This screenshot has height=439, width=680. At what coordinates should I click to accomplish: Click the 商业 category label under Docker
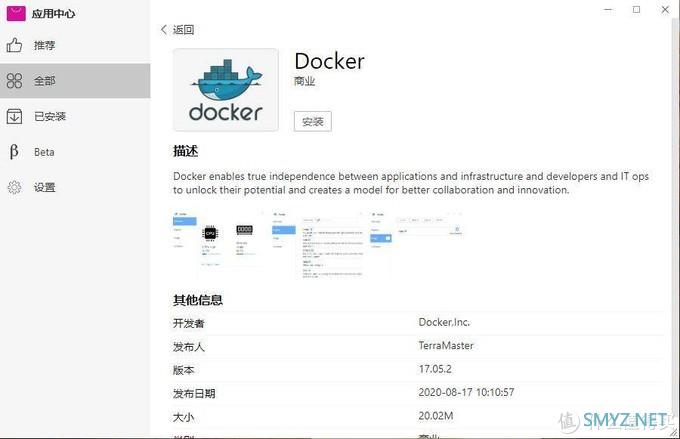[304, 81]
